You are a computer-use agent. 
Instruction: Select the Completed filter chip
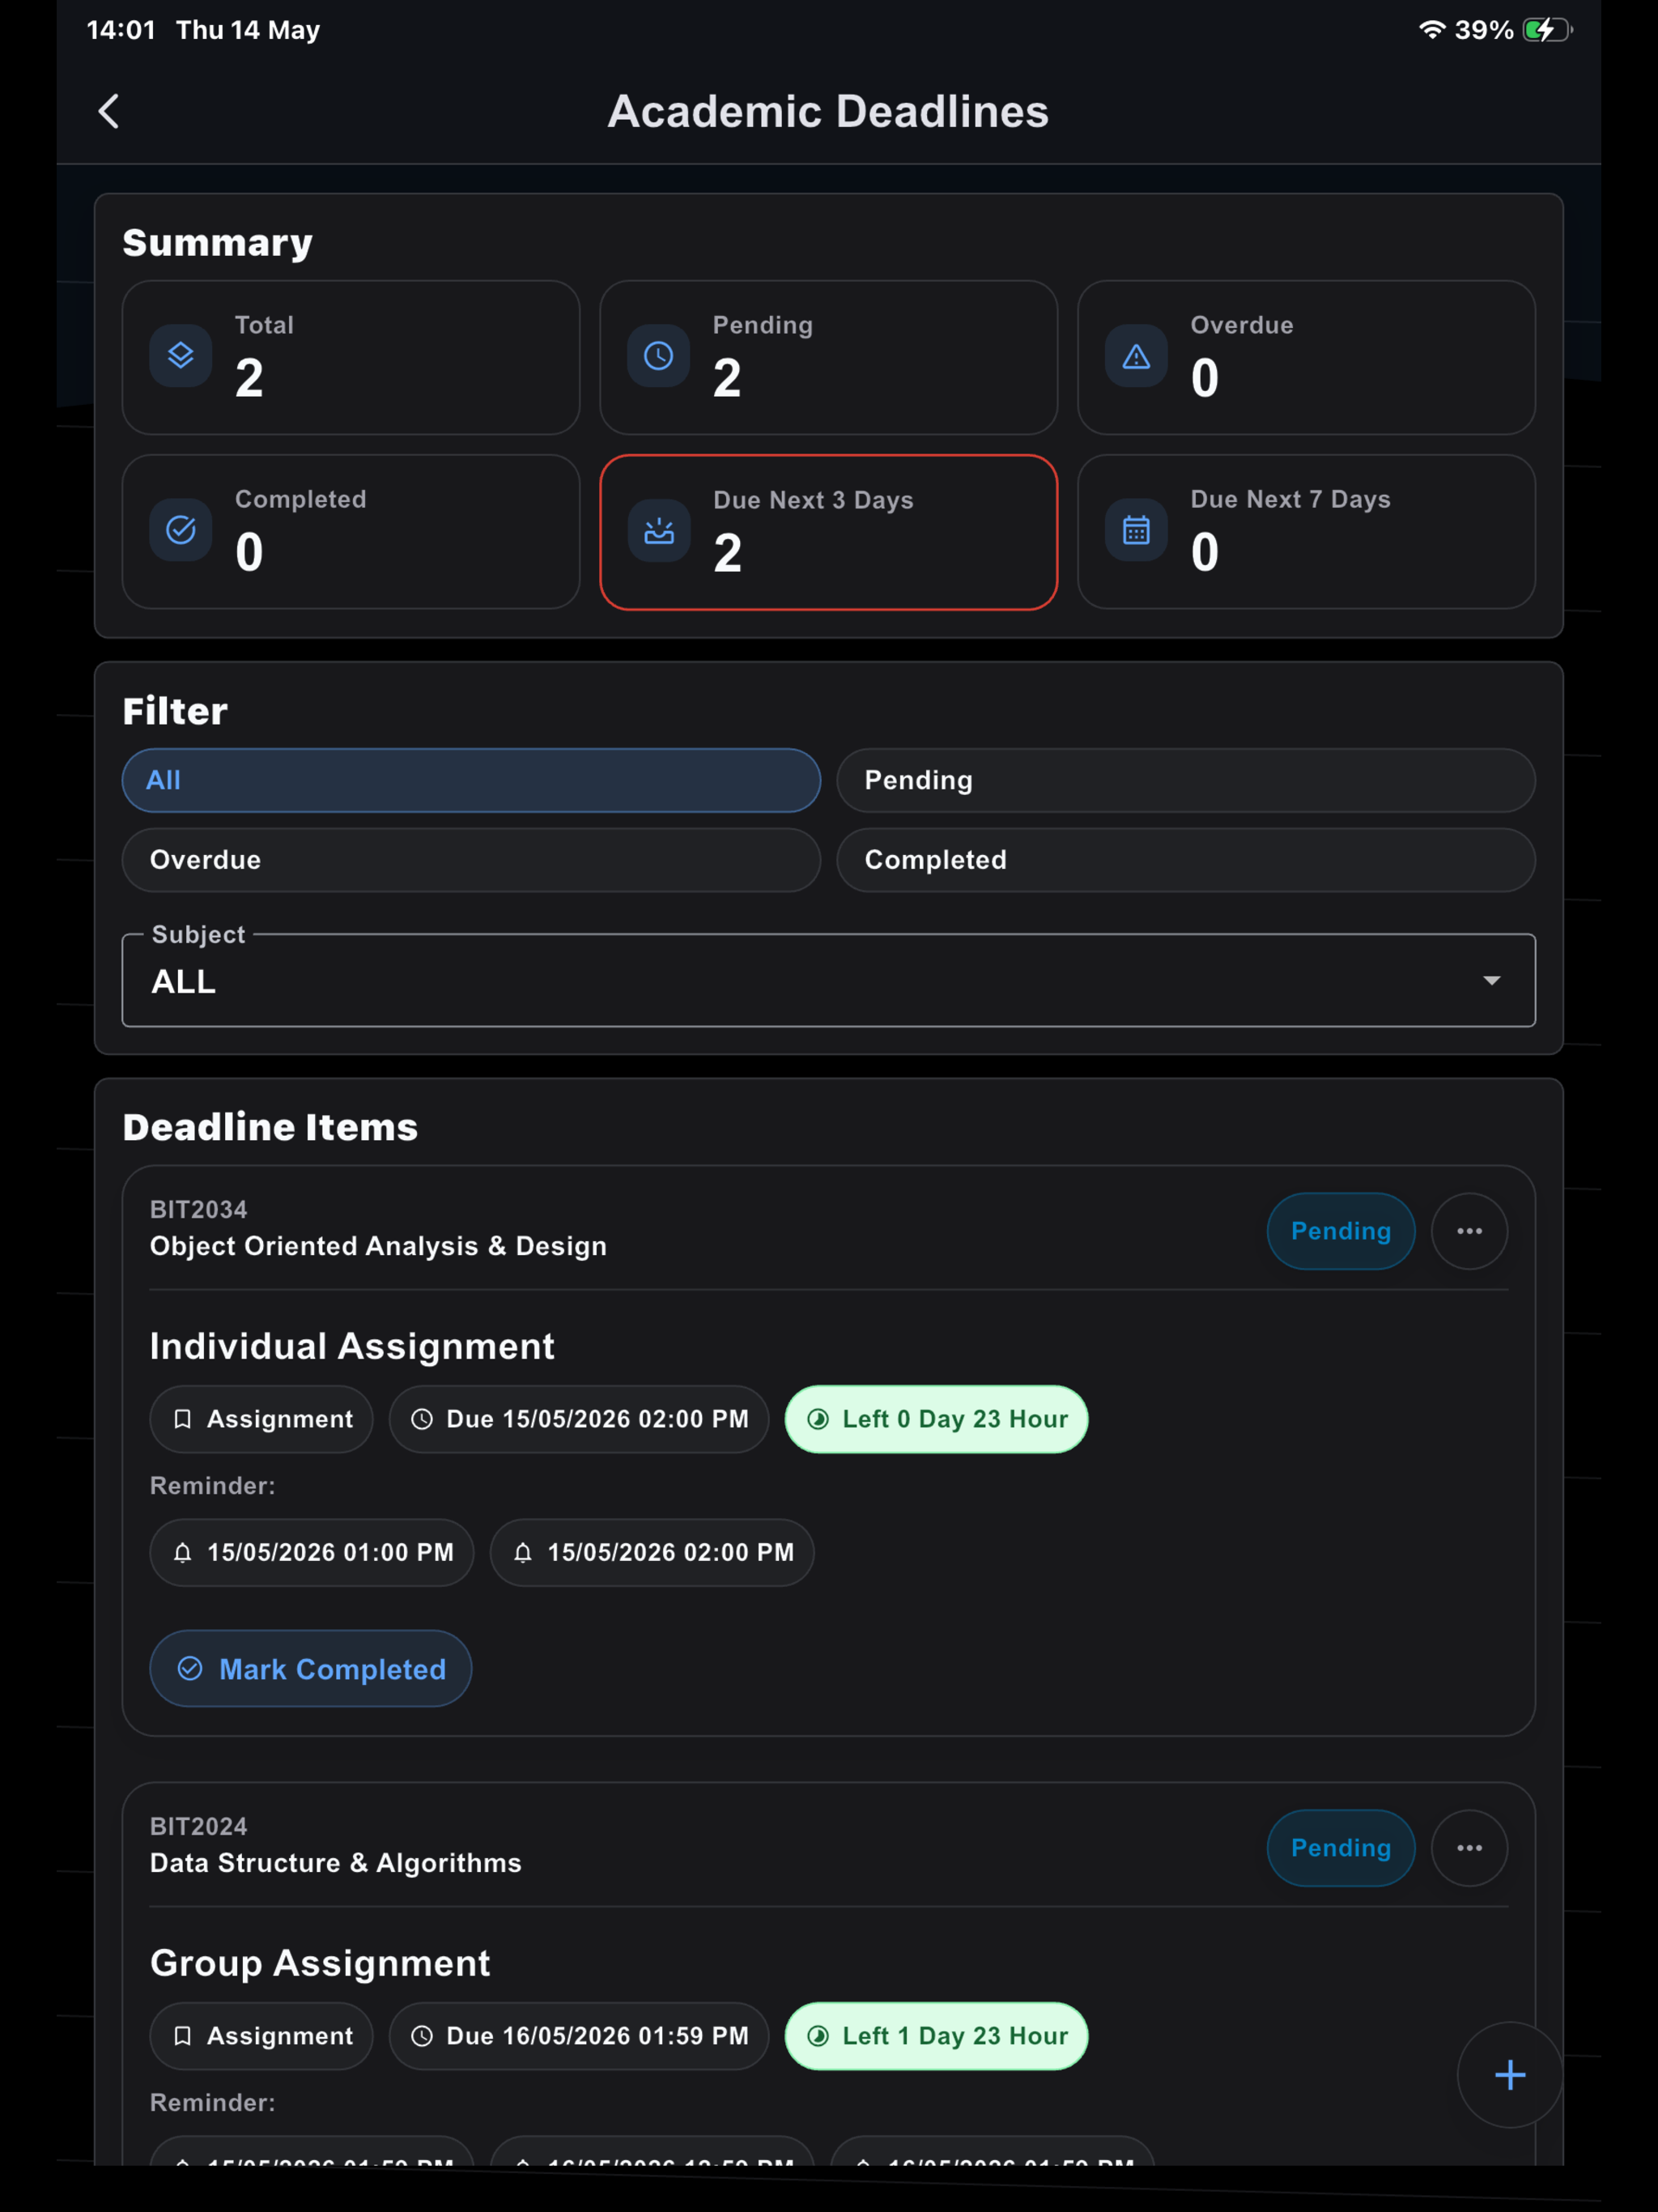1186,860
